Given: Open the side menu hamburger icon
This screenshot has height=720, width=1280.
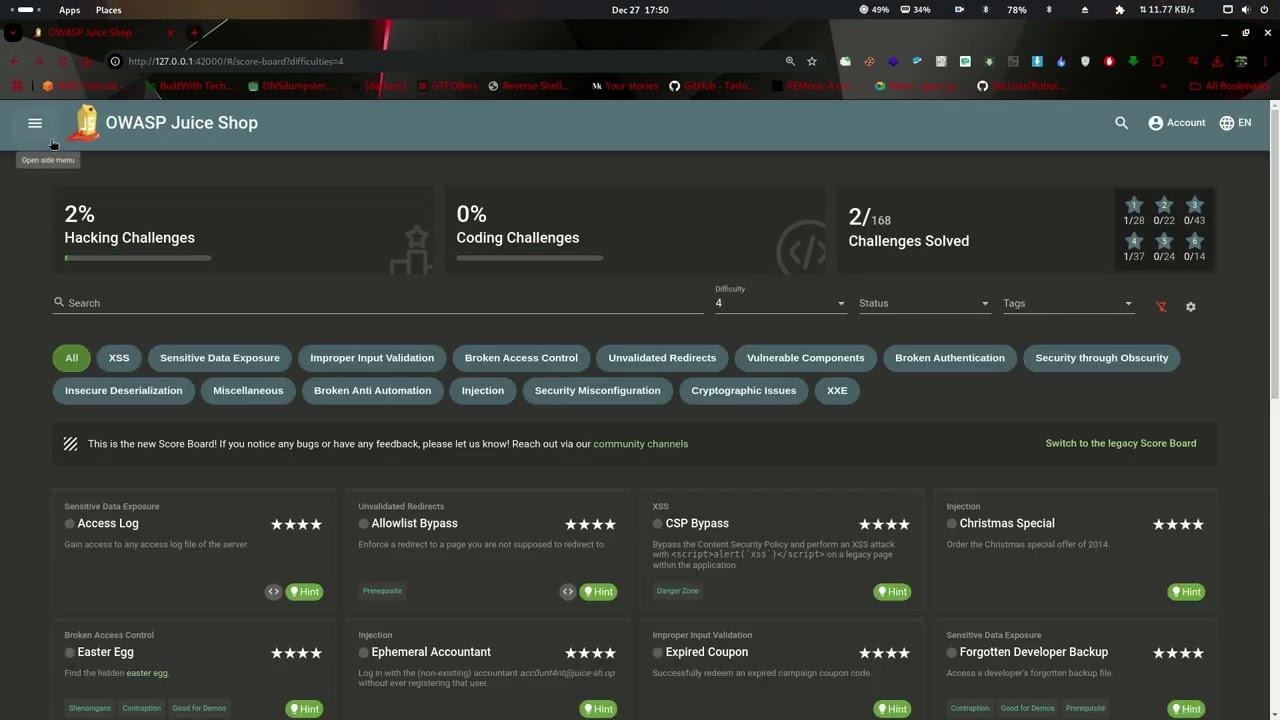Looking at the screenshot, I should [35, 123].
